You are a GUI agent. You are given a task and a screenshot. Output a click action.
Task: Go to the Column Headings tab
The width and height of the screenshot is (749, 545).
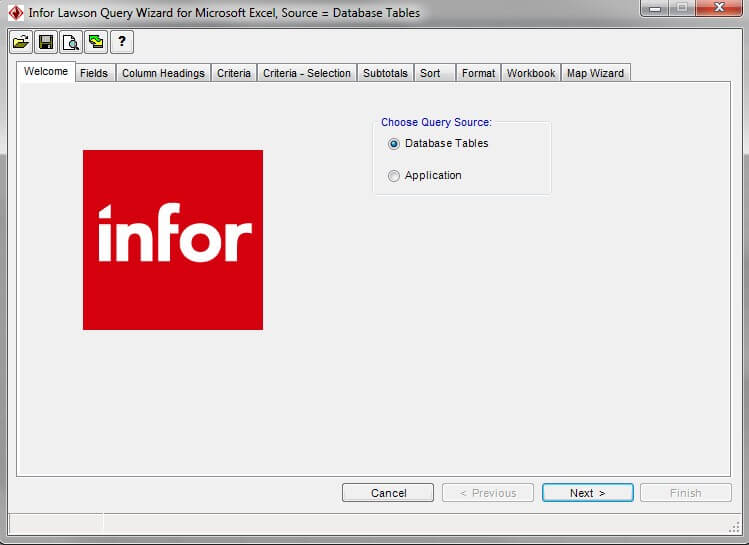tap(163, 73)
